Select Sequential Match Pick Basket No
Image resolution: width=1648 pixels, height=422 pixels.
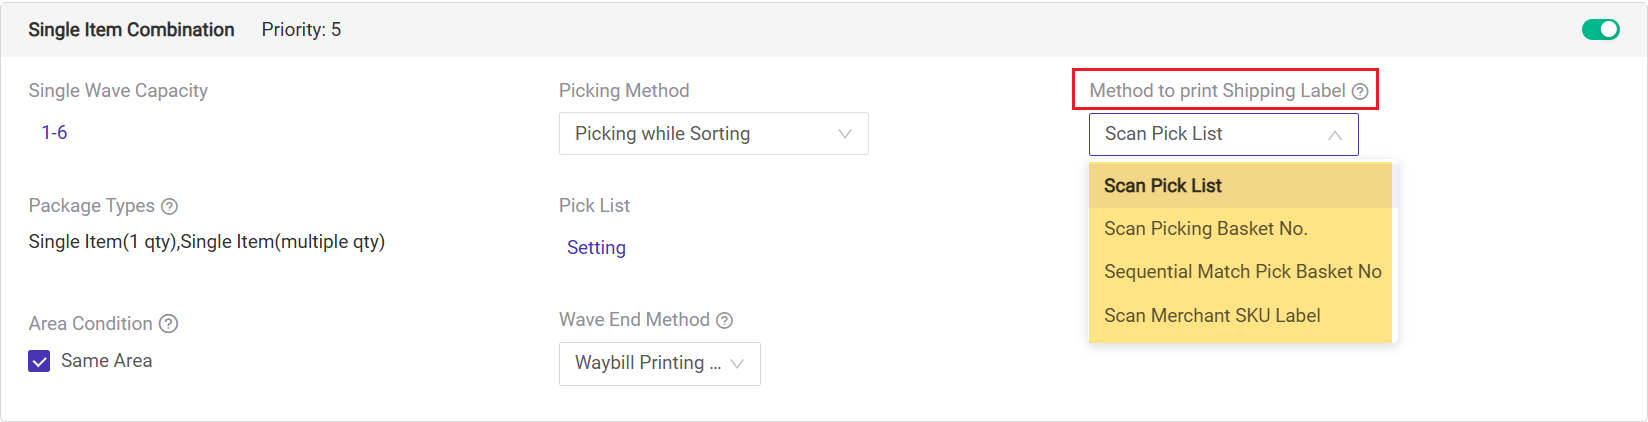[1242, 272]
